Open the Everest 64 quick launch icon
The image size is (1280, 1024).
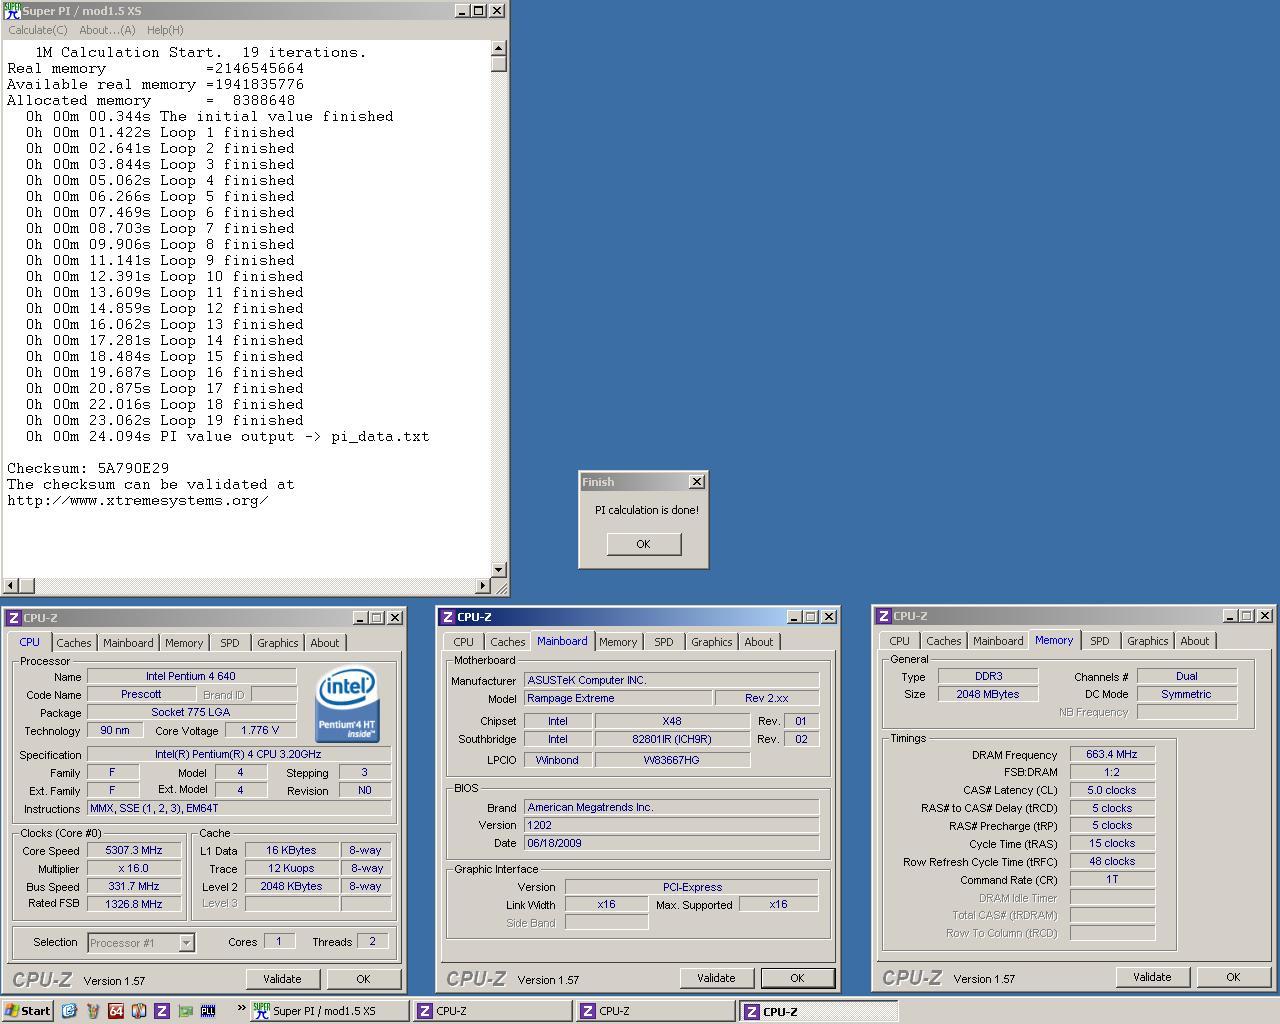pos(116,1011)
